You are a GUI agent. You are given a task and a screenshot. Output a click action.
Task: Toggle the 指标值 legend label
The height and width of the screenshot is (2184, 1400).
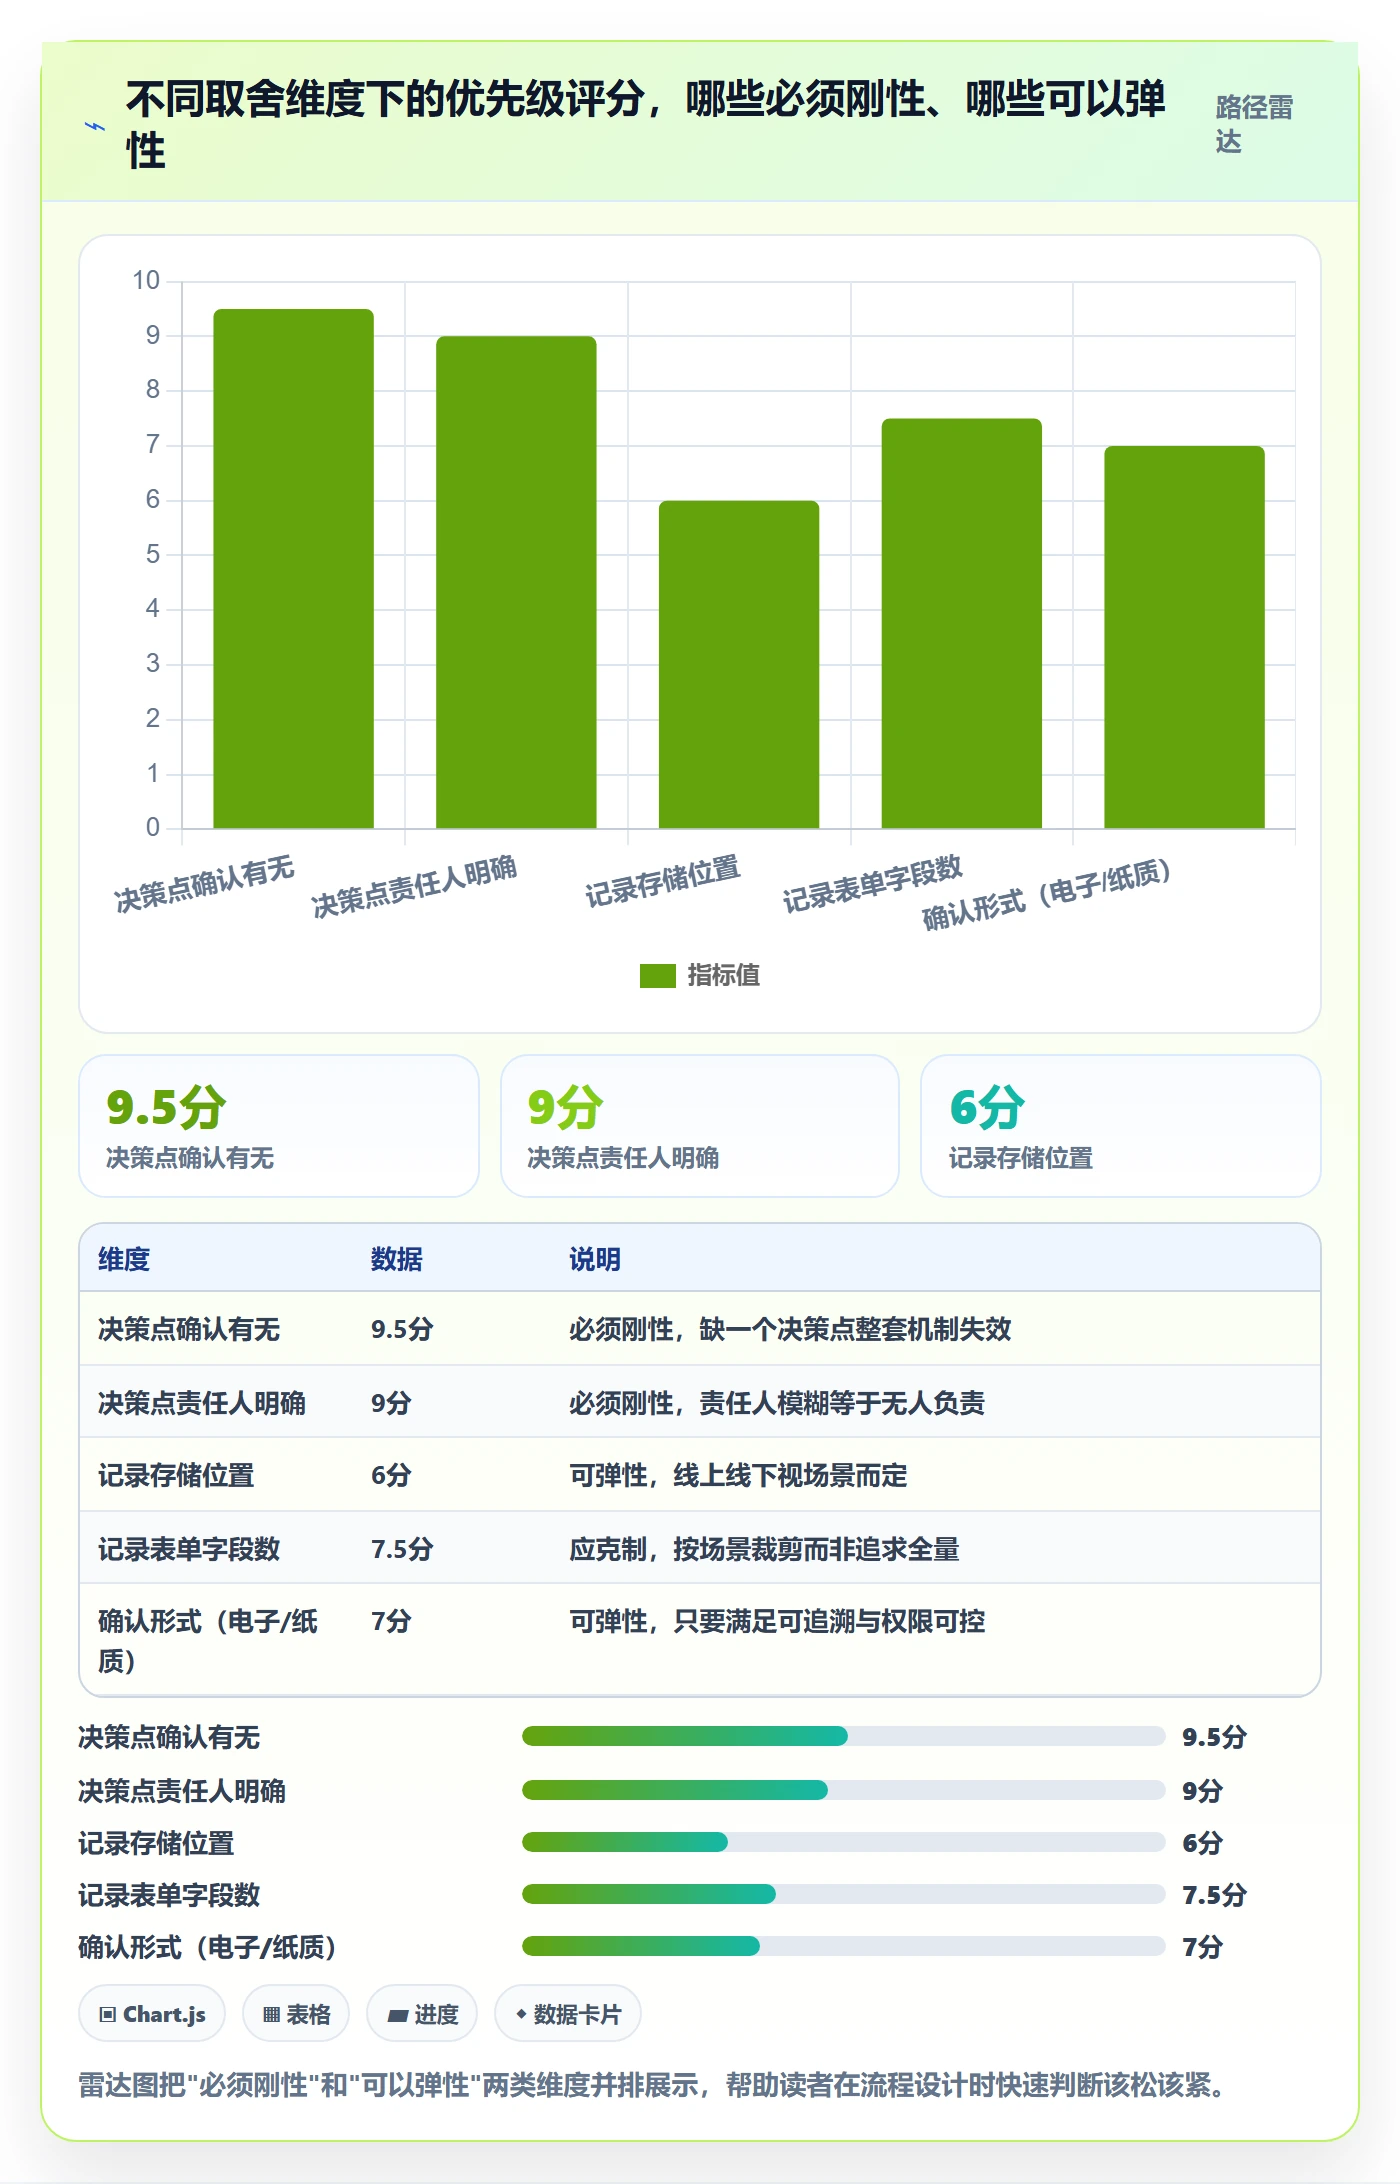(x=724, y=975)
